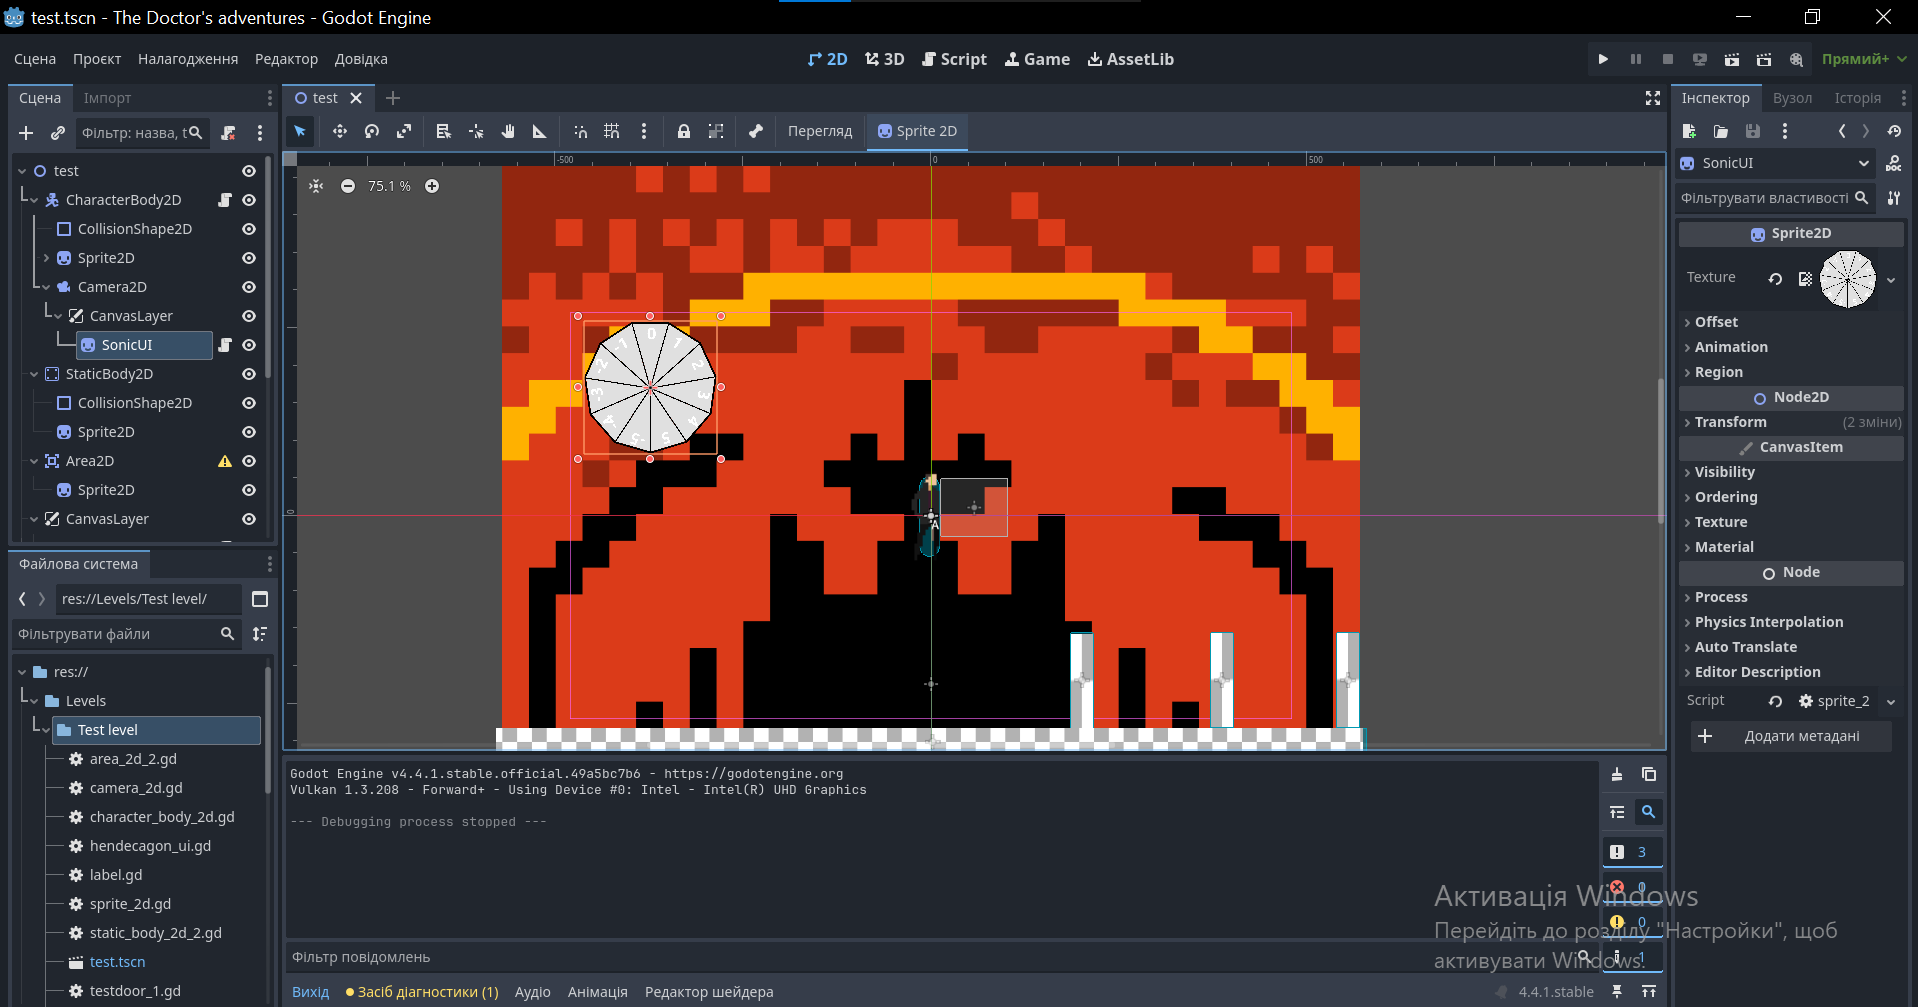1918x1007 pixels.
Task: Open the Імпорт dock tab
Action: 107,98
